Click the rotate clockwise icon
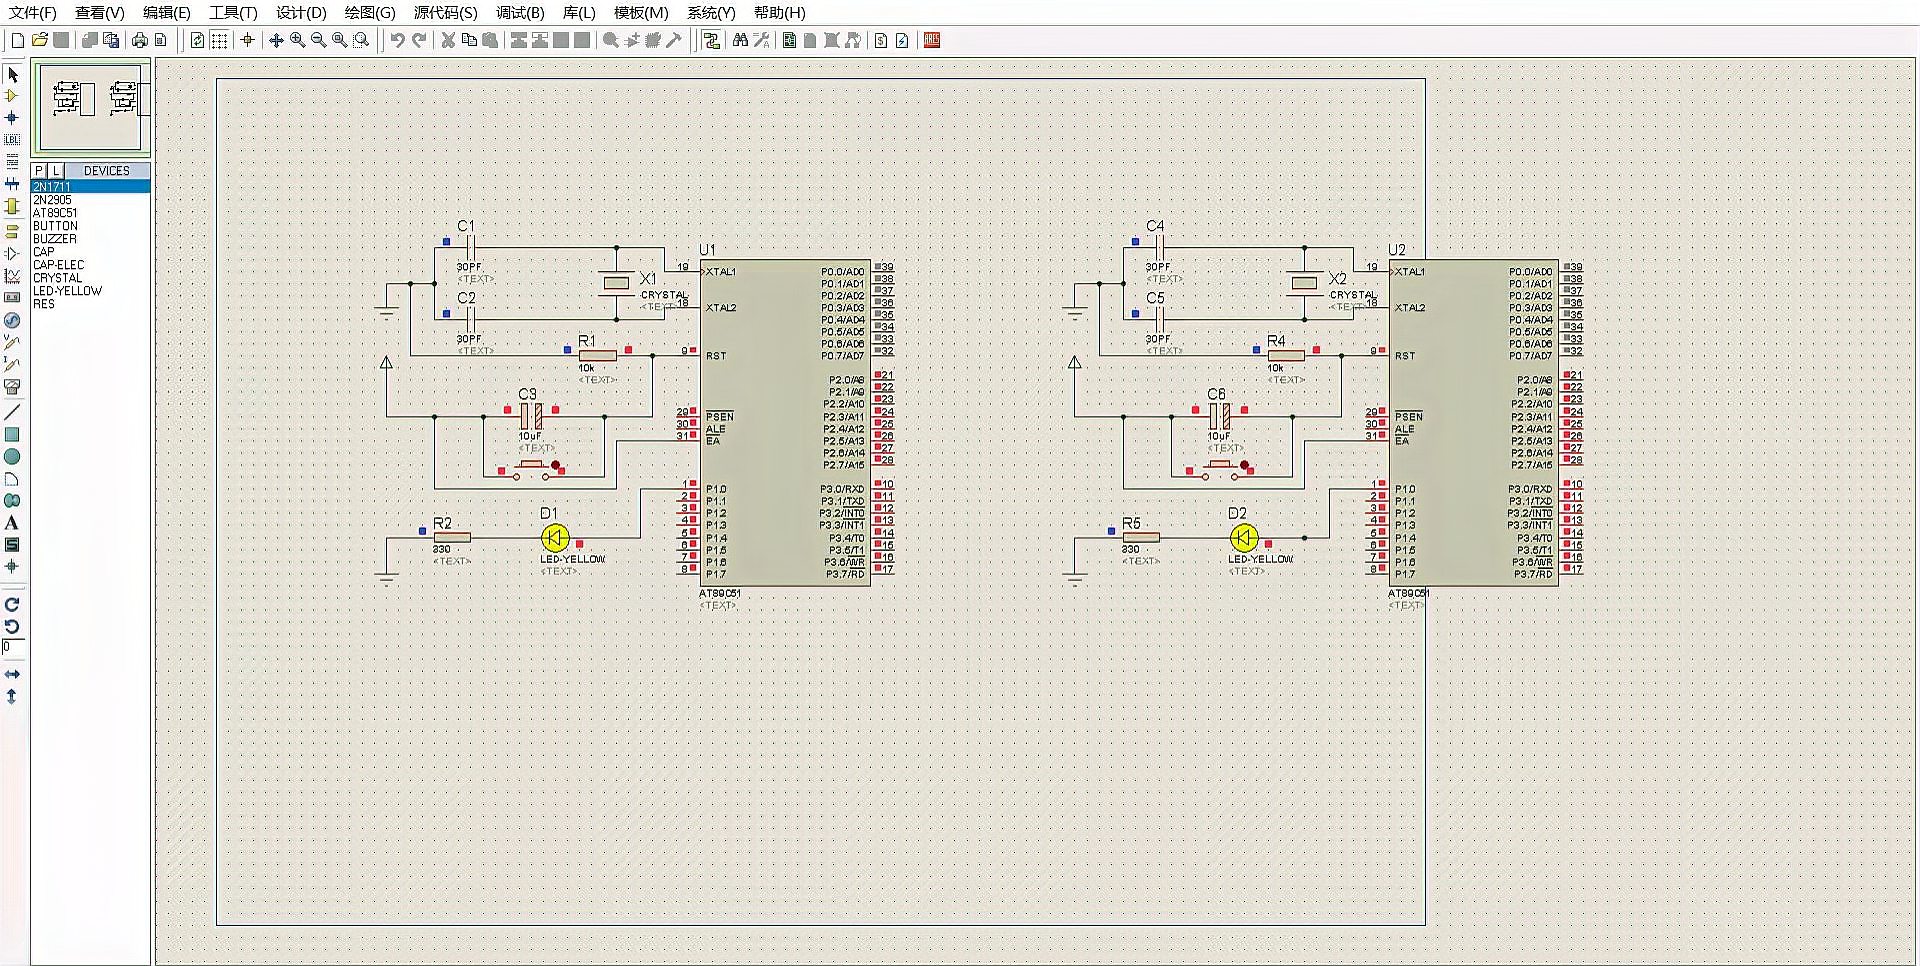The height and width of the screenshot is (966, 1920). 12,605
